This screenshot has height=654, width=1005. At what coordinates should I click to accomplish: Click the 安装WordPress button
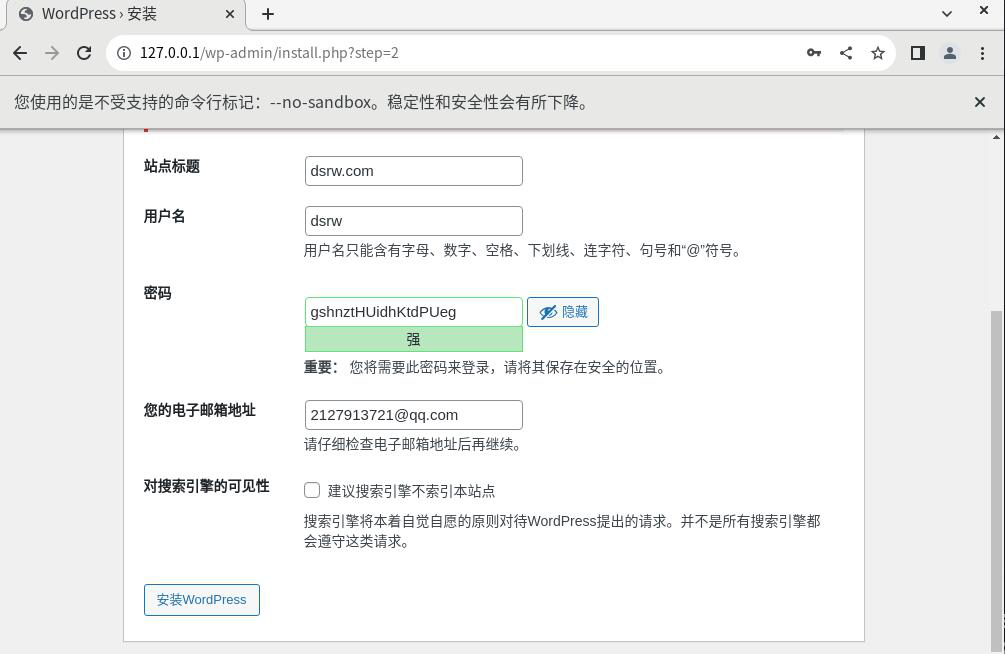pyautogui.click(x=202, y=600)
